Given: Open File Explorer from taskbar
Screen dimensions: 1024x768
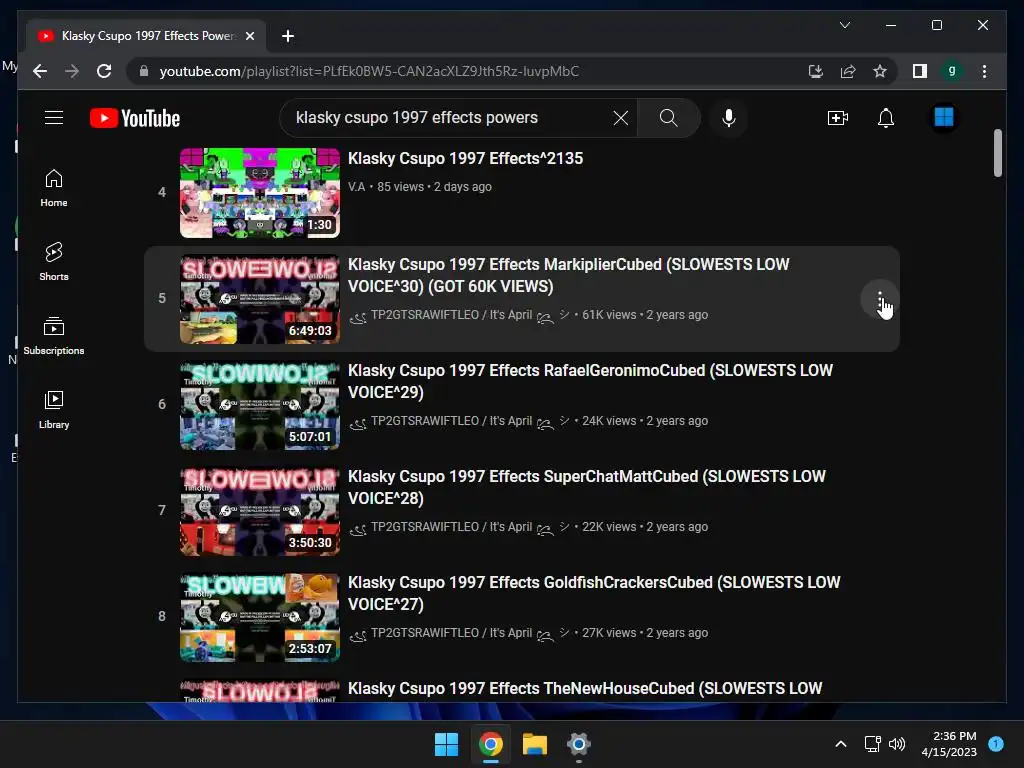Looking at the screenshot, I should click(x=534, y=744).
